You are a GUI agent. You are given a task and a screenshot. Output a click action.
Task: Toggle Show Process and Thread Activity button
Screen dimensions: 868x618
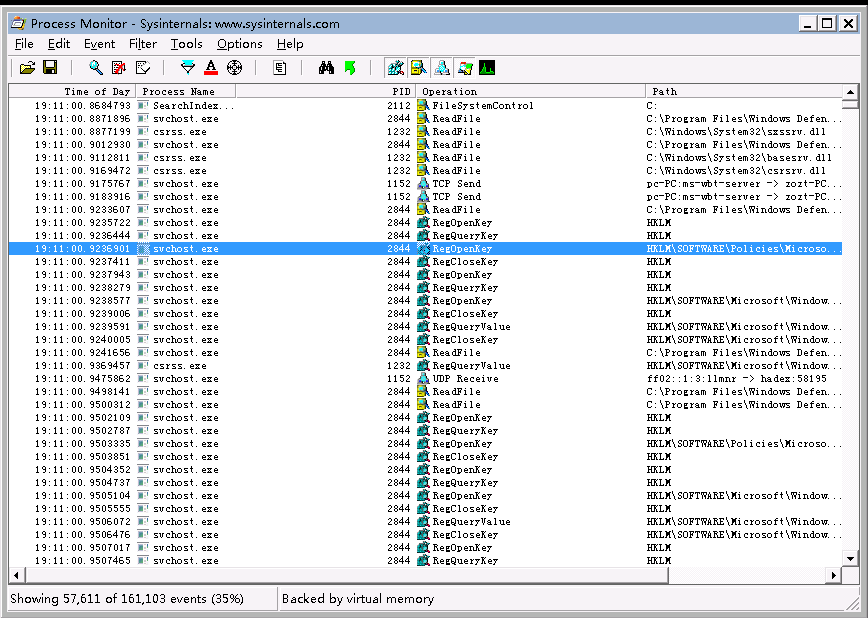(465, 68)
